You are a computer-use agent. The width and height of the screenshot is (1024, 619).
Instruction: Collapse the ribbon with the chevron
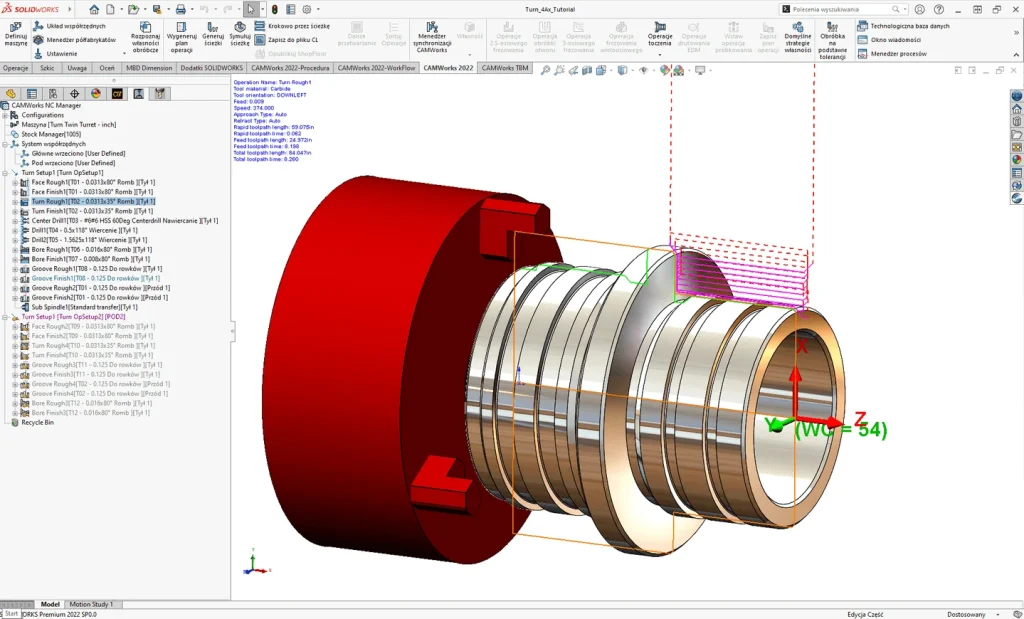(1016, 54)
